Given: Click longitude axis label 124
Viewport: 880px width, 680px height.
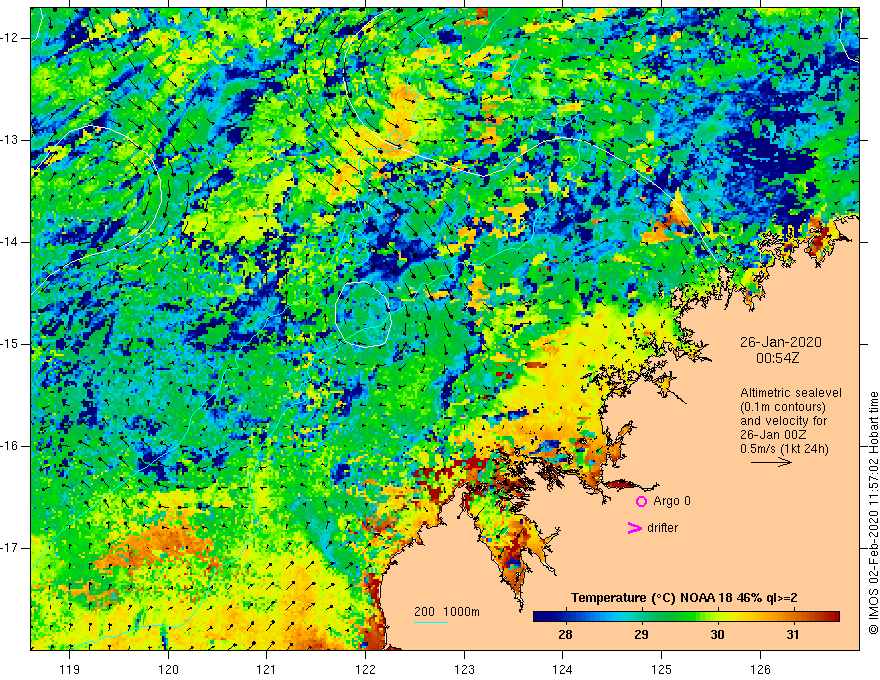Looking at the screenshot, I should coord(562,669).
